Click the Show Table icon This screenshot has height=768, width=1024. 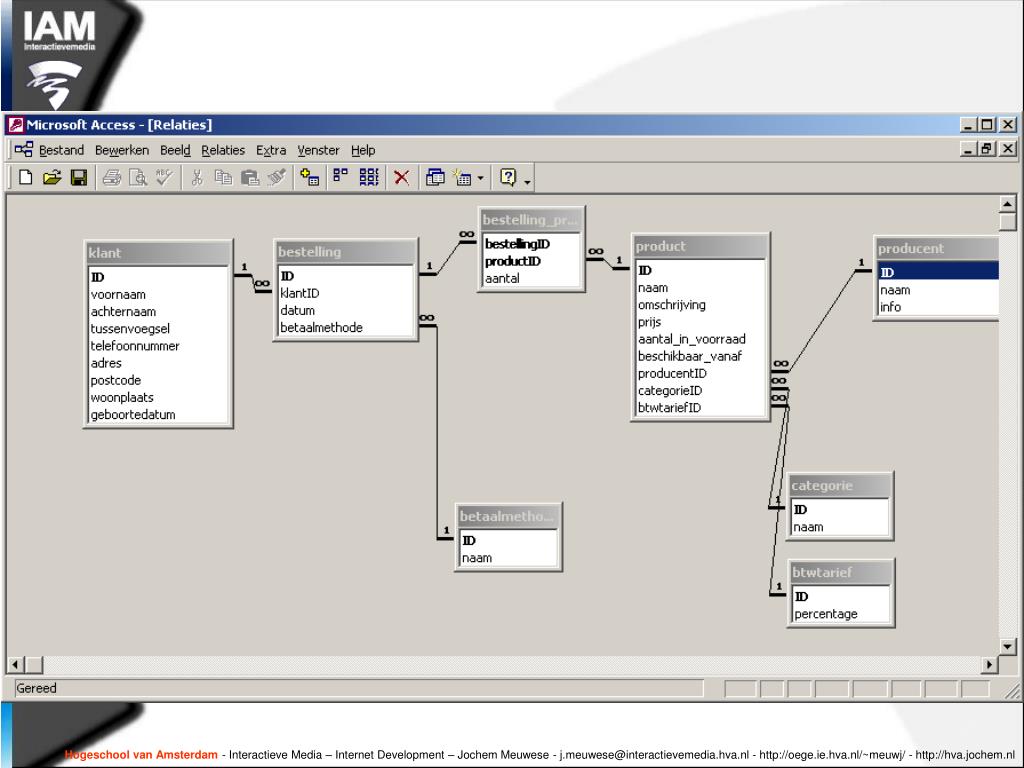click(310, 177)
